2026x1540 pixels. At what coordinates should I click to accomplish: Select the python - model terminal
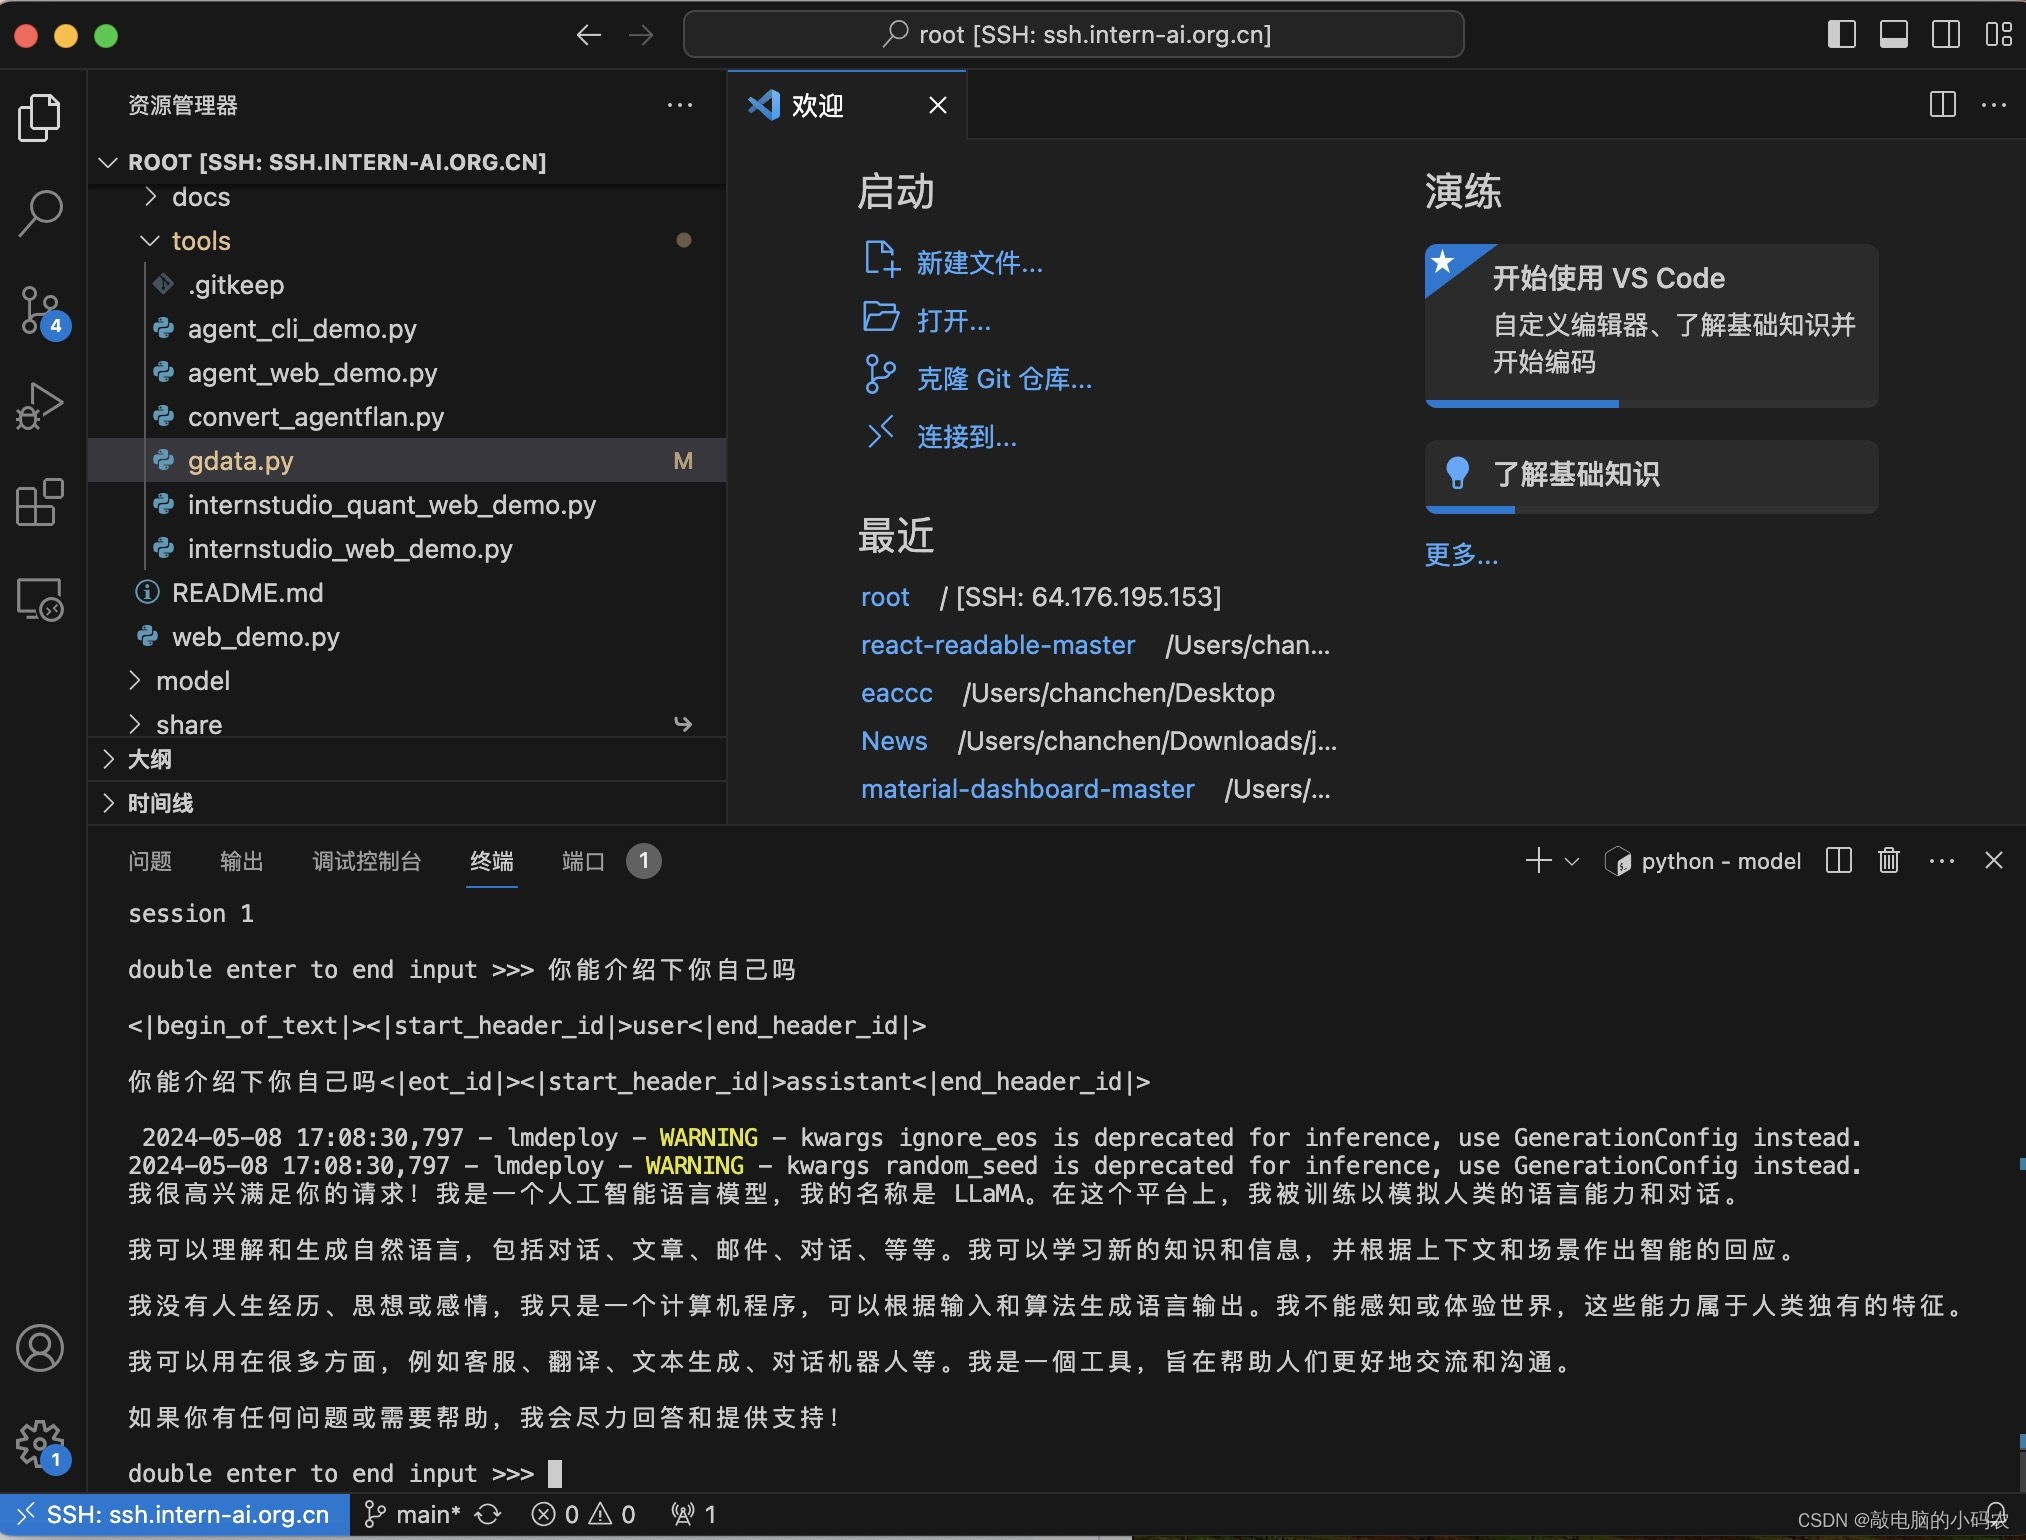(1702, 861)
